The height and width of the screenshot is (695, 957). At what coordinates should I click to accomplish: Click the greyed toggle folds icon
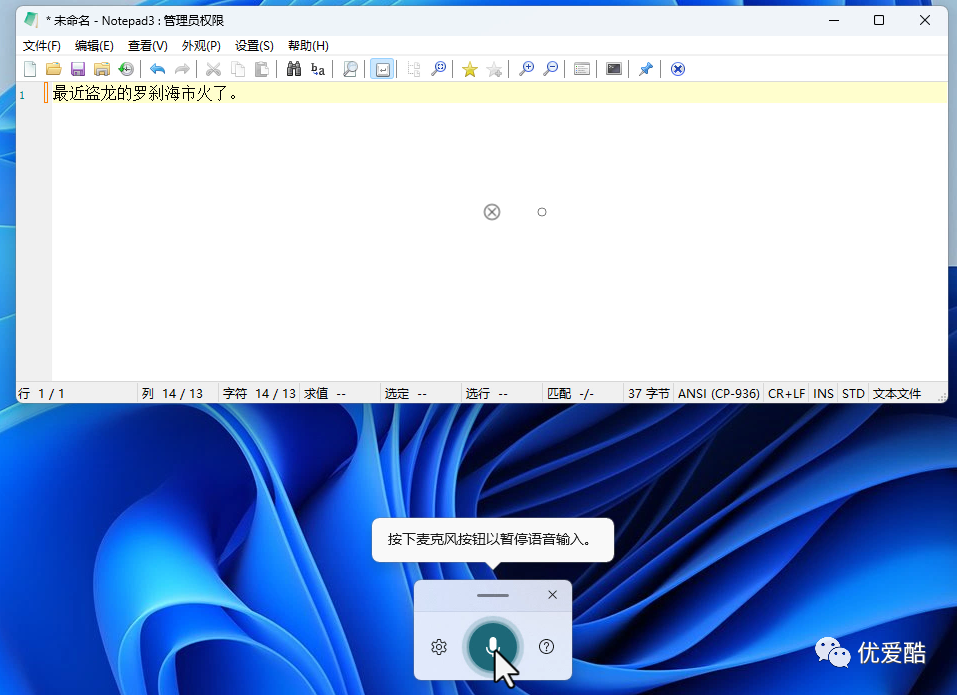click(414, 69)
